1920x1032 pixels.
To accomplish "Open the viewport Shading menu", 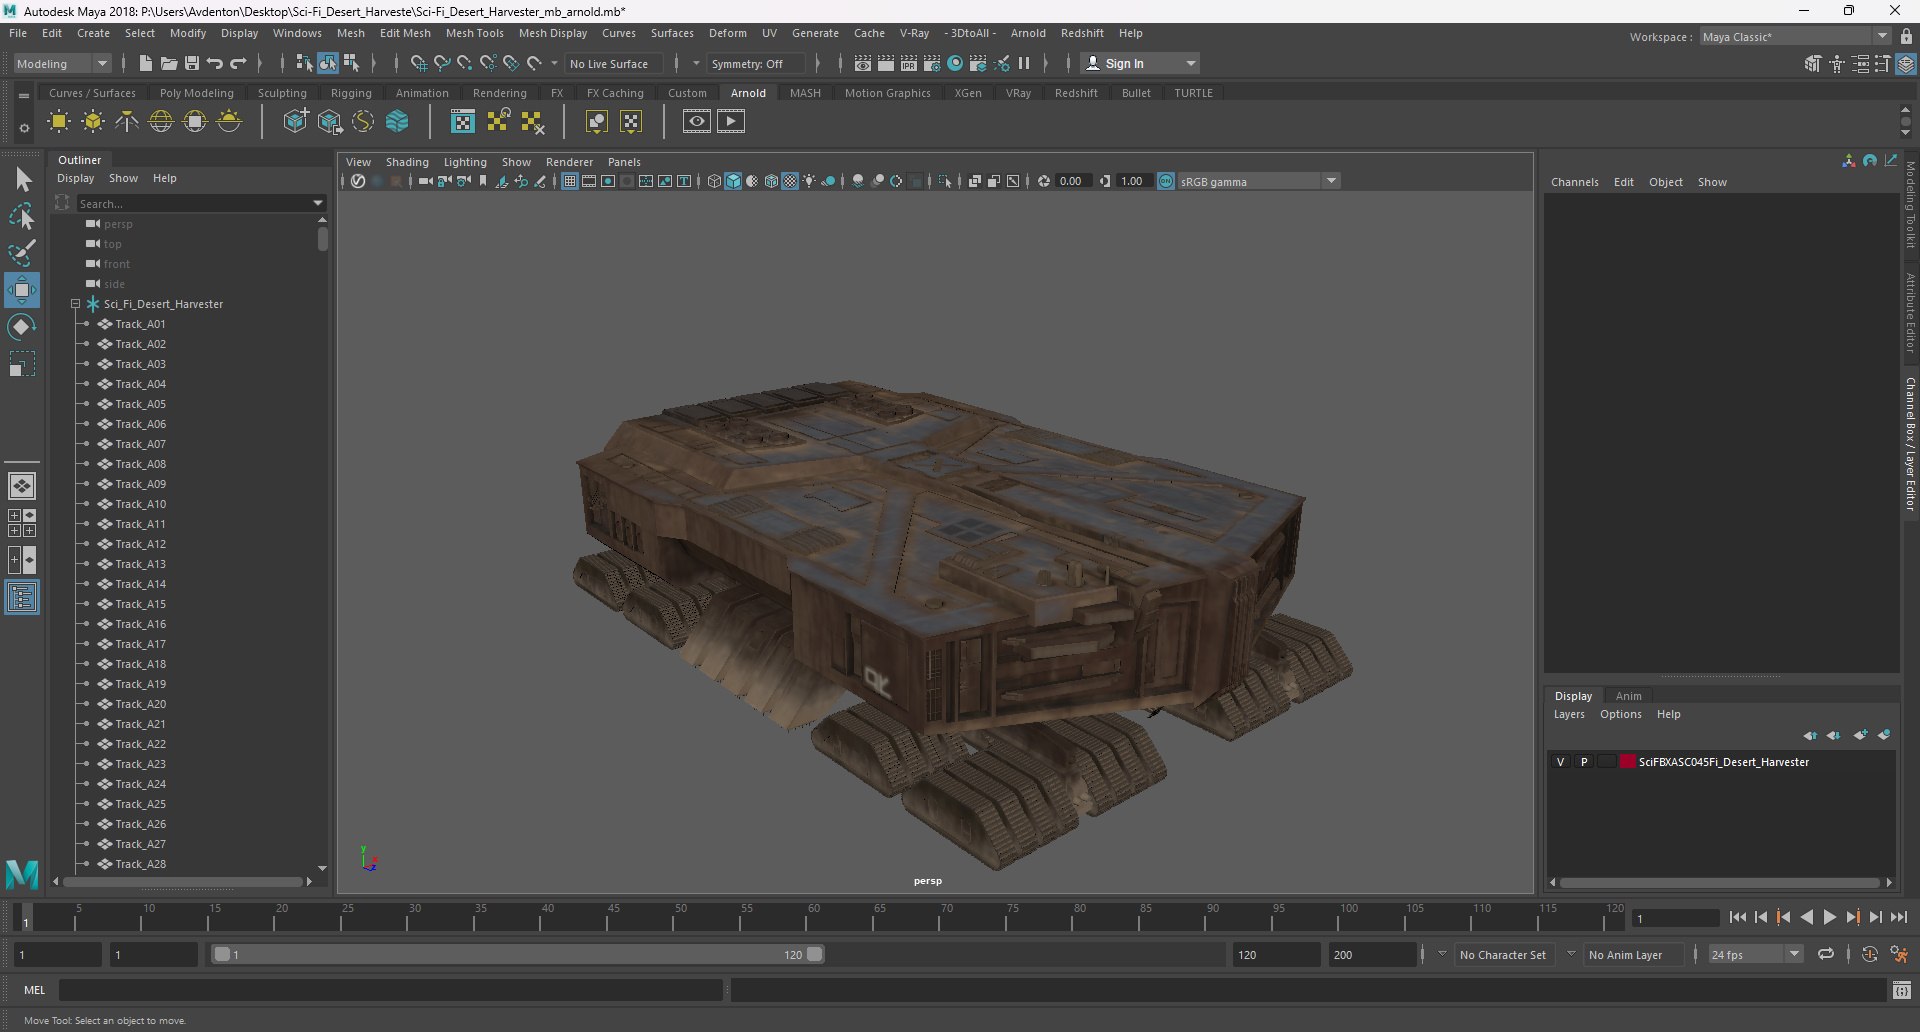I will [x=407, y=162].
